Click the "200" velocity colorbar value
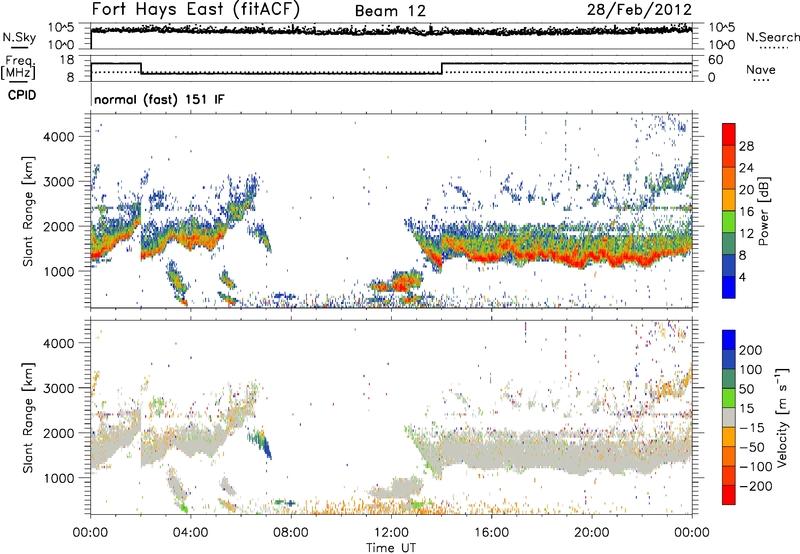 (x=751, y=350)
